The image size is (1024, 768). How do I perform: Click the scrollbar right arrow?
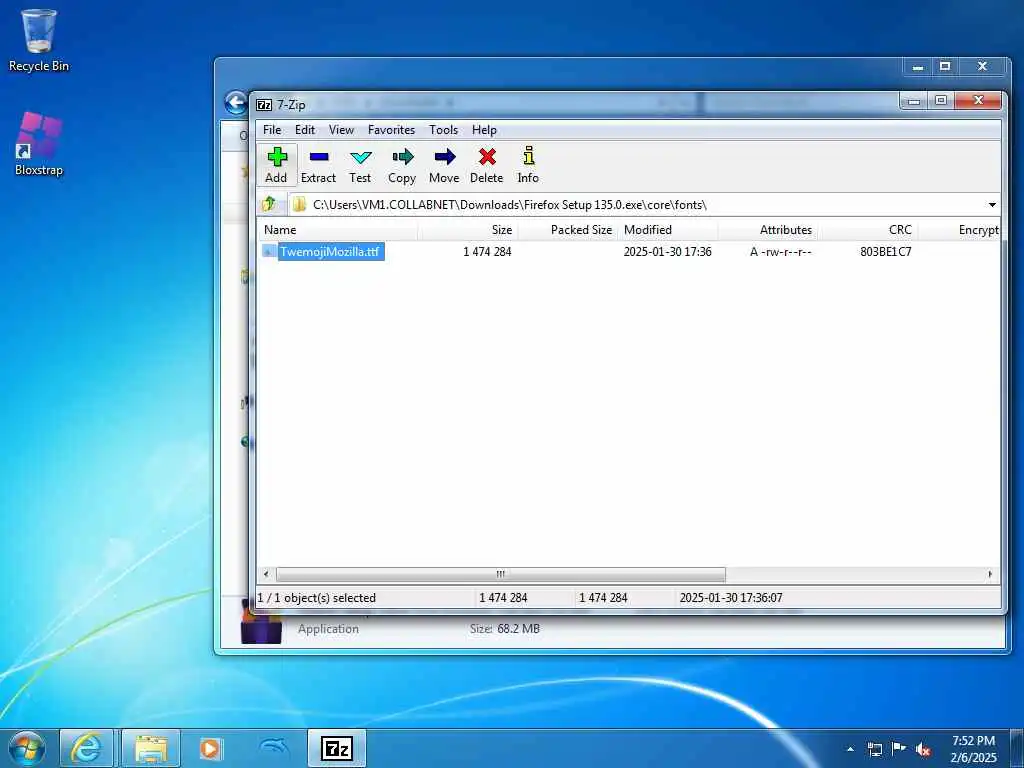pos(990,574)
